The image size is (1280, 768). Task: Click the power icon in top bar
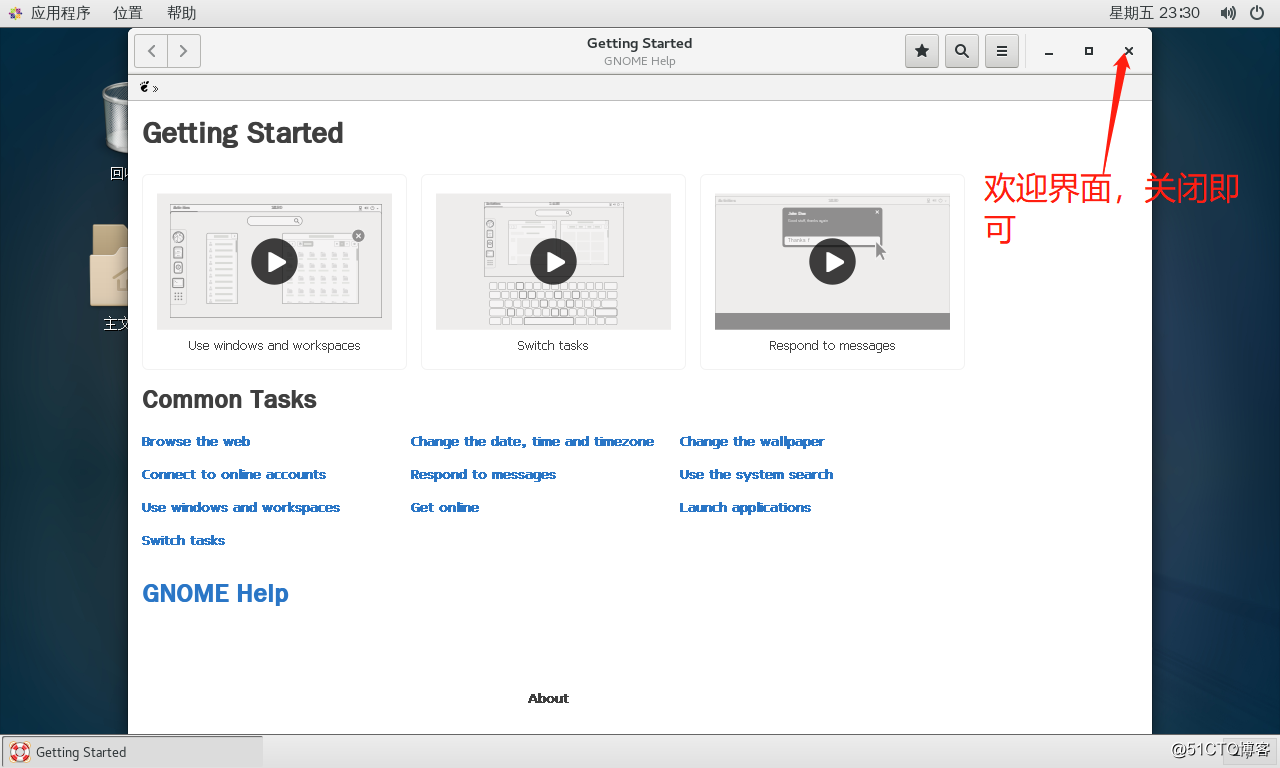[1257, 13]
